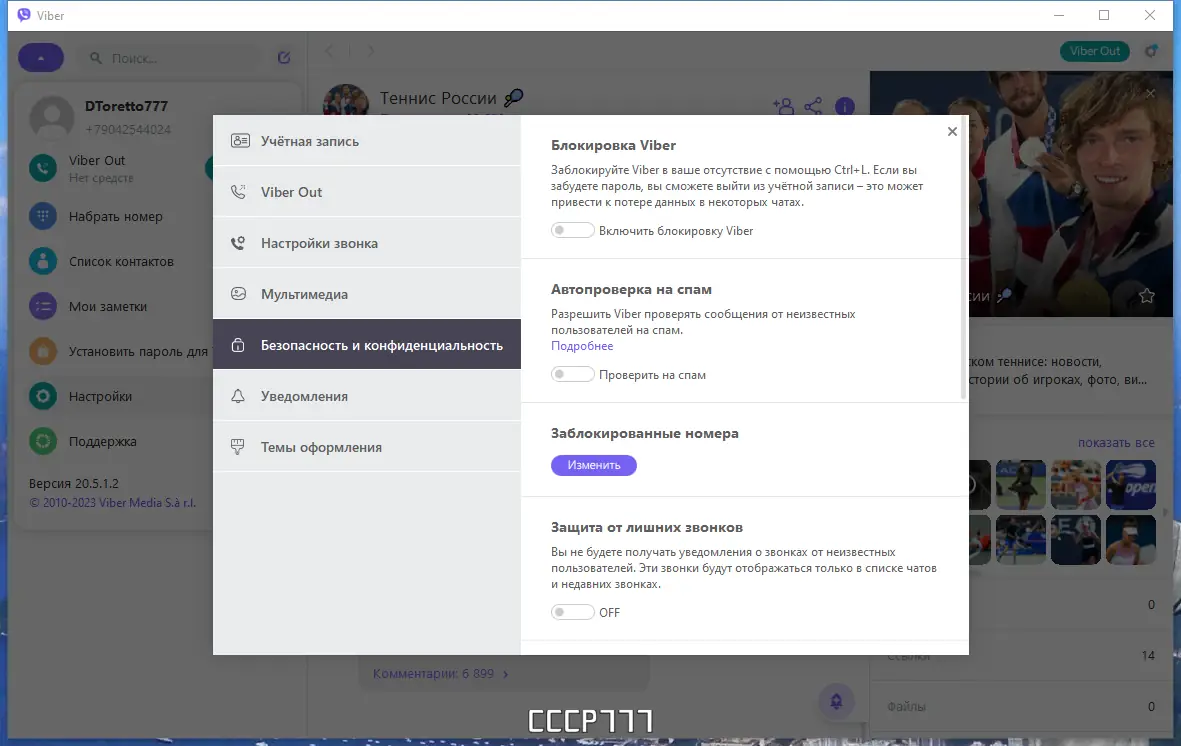Click Теннис России channel avatar
Image resolution: width=1181 pixels, height=746 pixels.
point(346,100)
